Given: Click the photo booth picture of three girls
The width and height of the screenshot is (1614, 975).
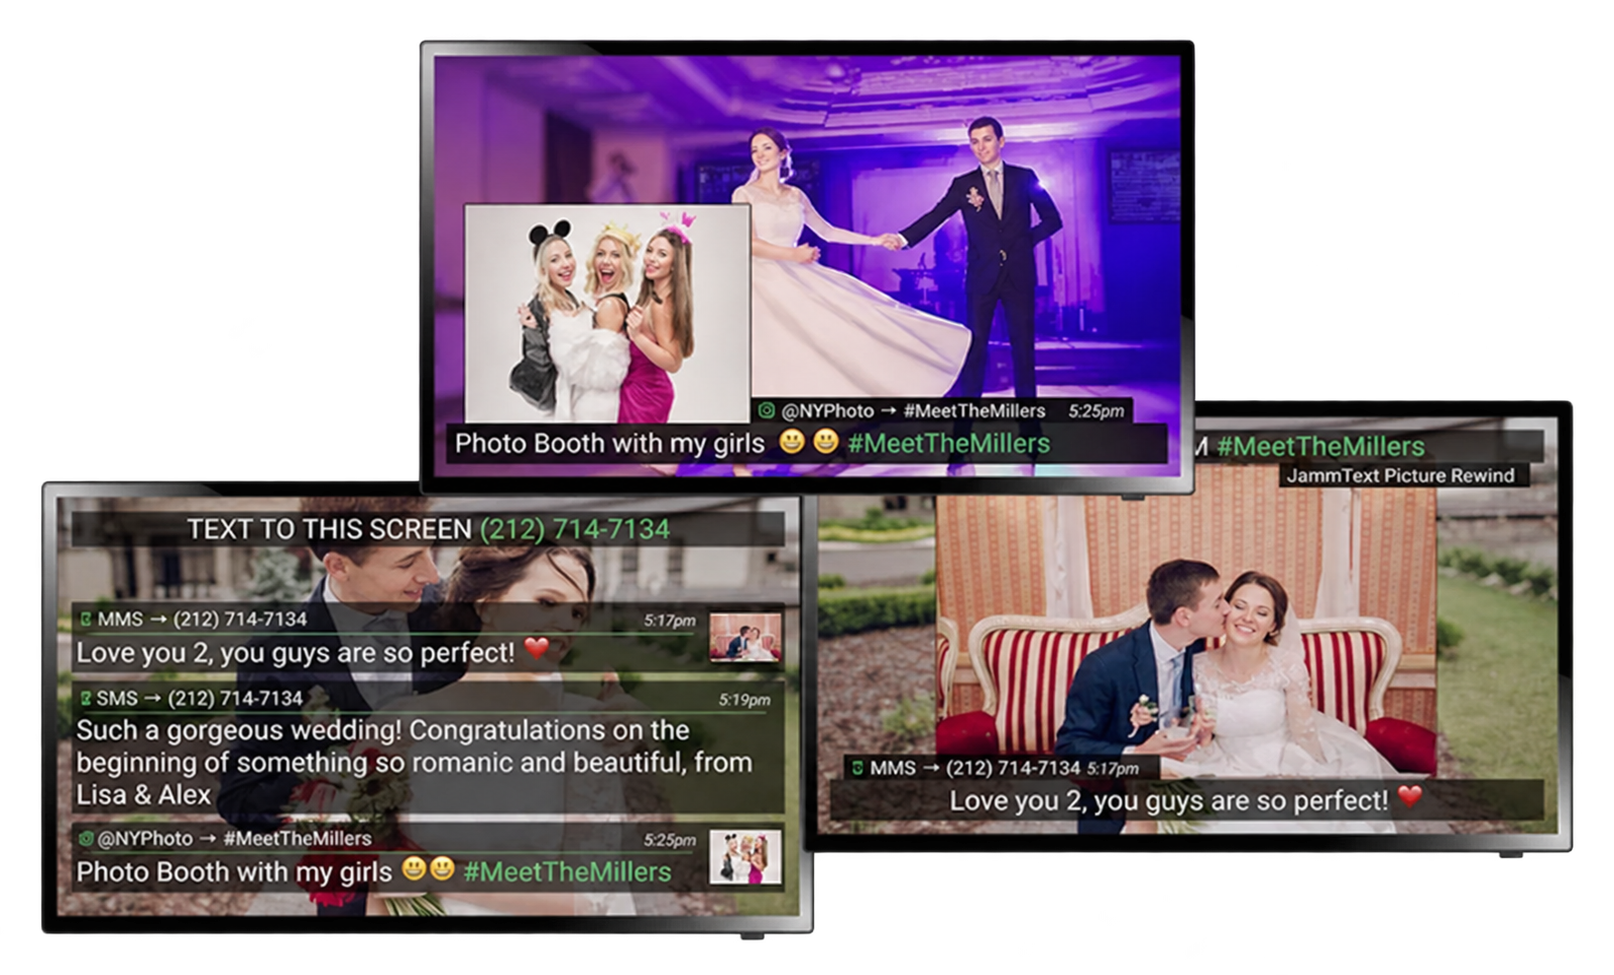Looking at the screenshot, I should [608, 314].
